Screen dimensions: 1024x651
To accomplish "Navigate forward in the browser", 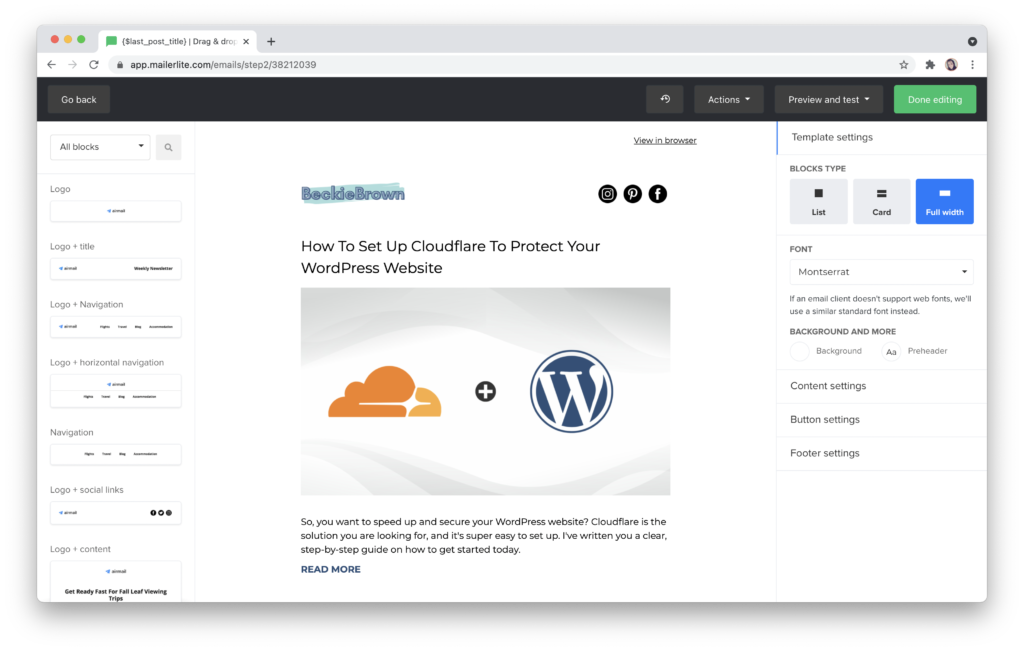I will click(72, 65).
